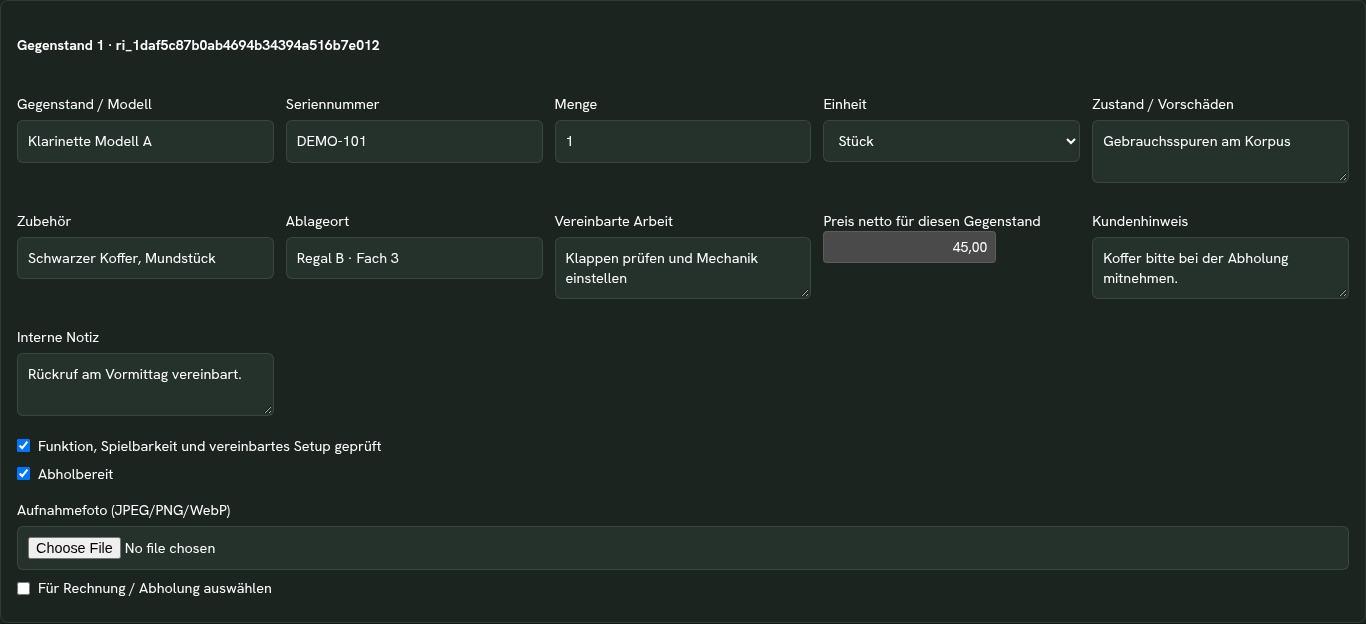
Task: Click the 'Menge' label
Action: (576, 104)
